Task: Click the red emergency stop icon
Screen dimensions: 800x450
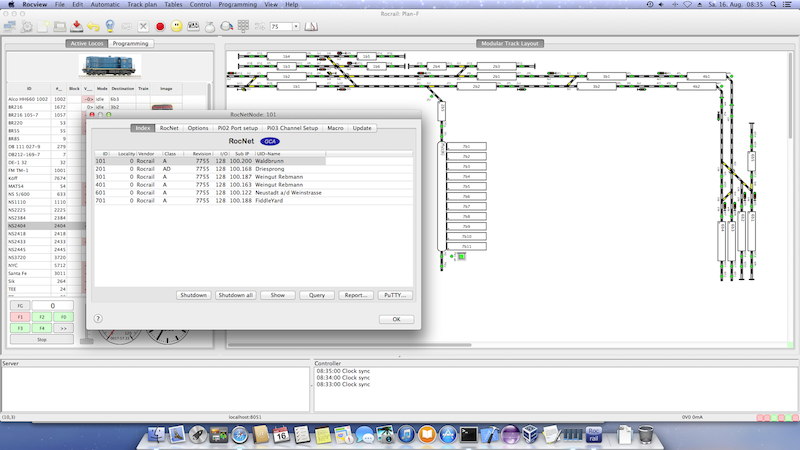Action: 160,27
